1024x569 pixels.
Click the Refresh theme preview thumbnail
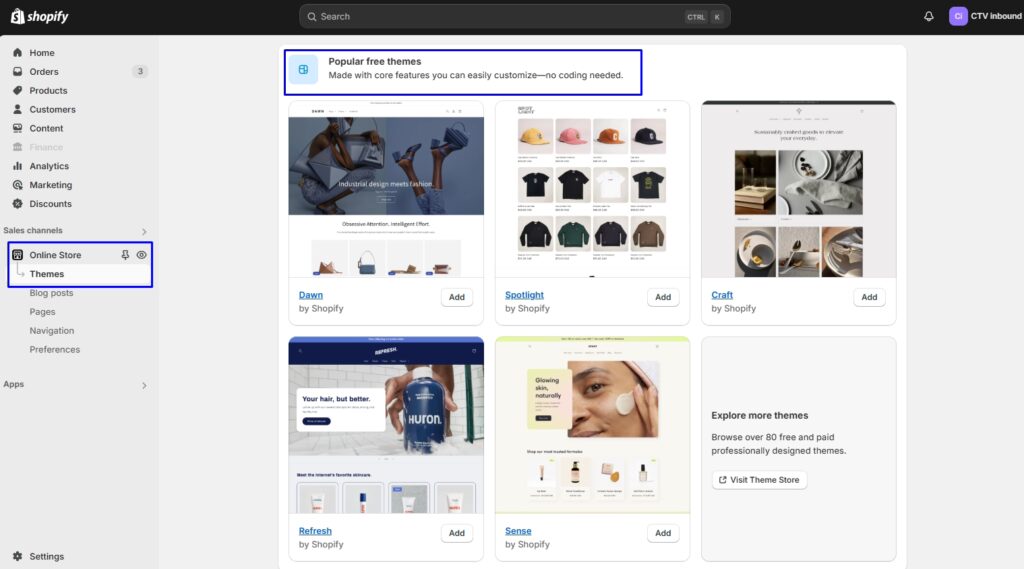(x=386, y=425)
